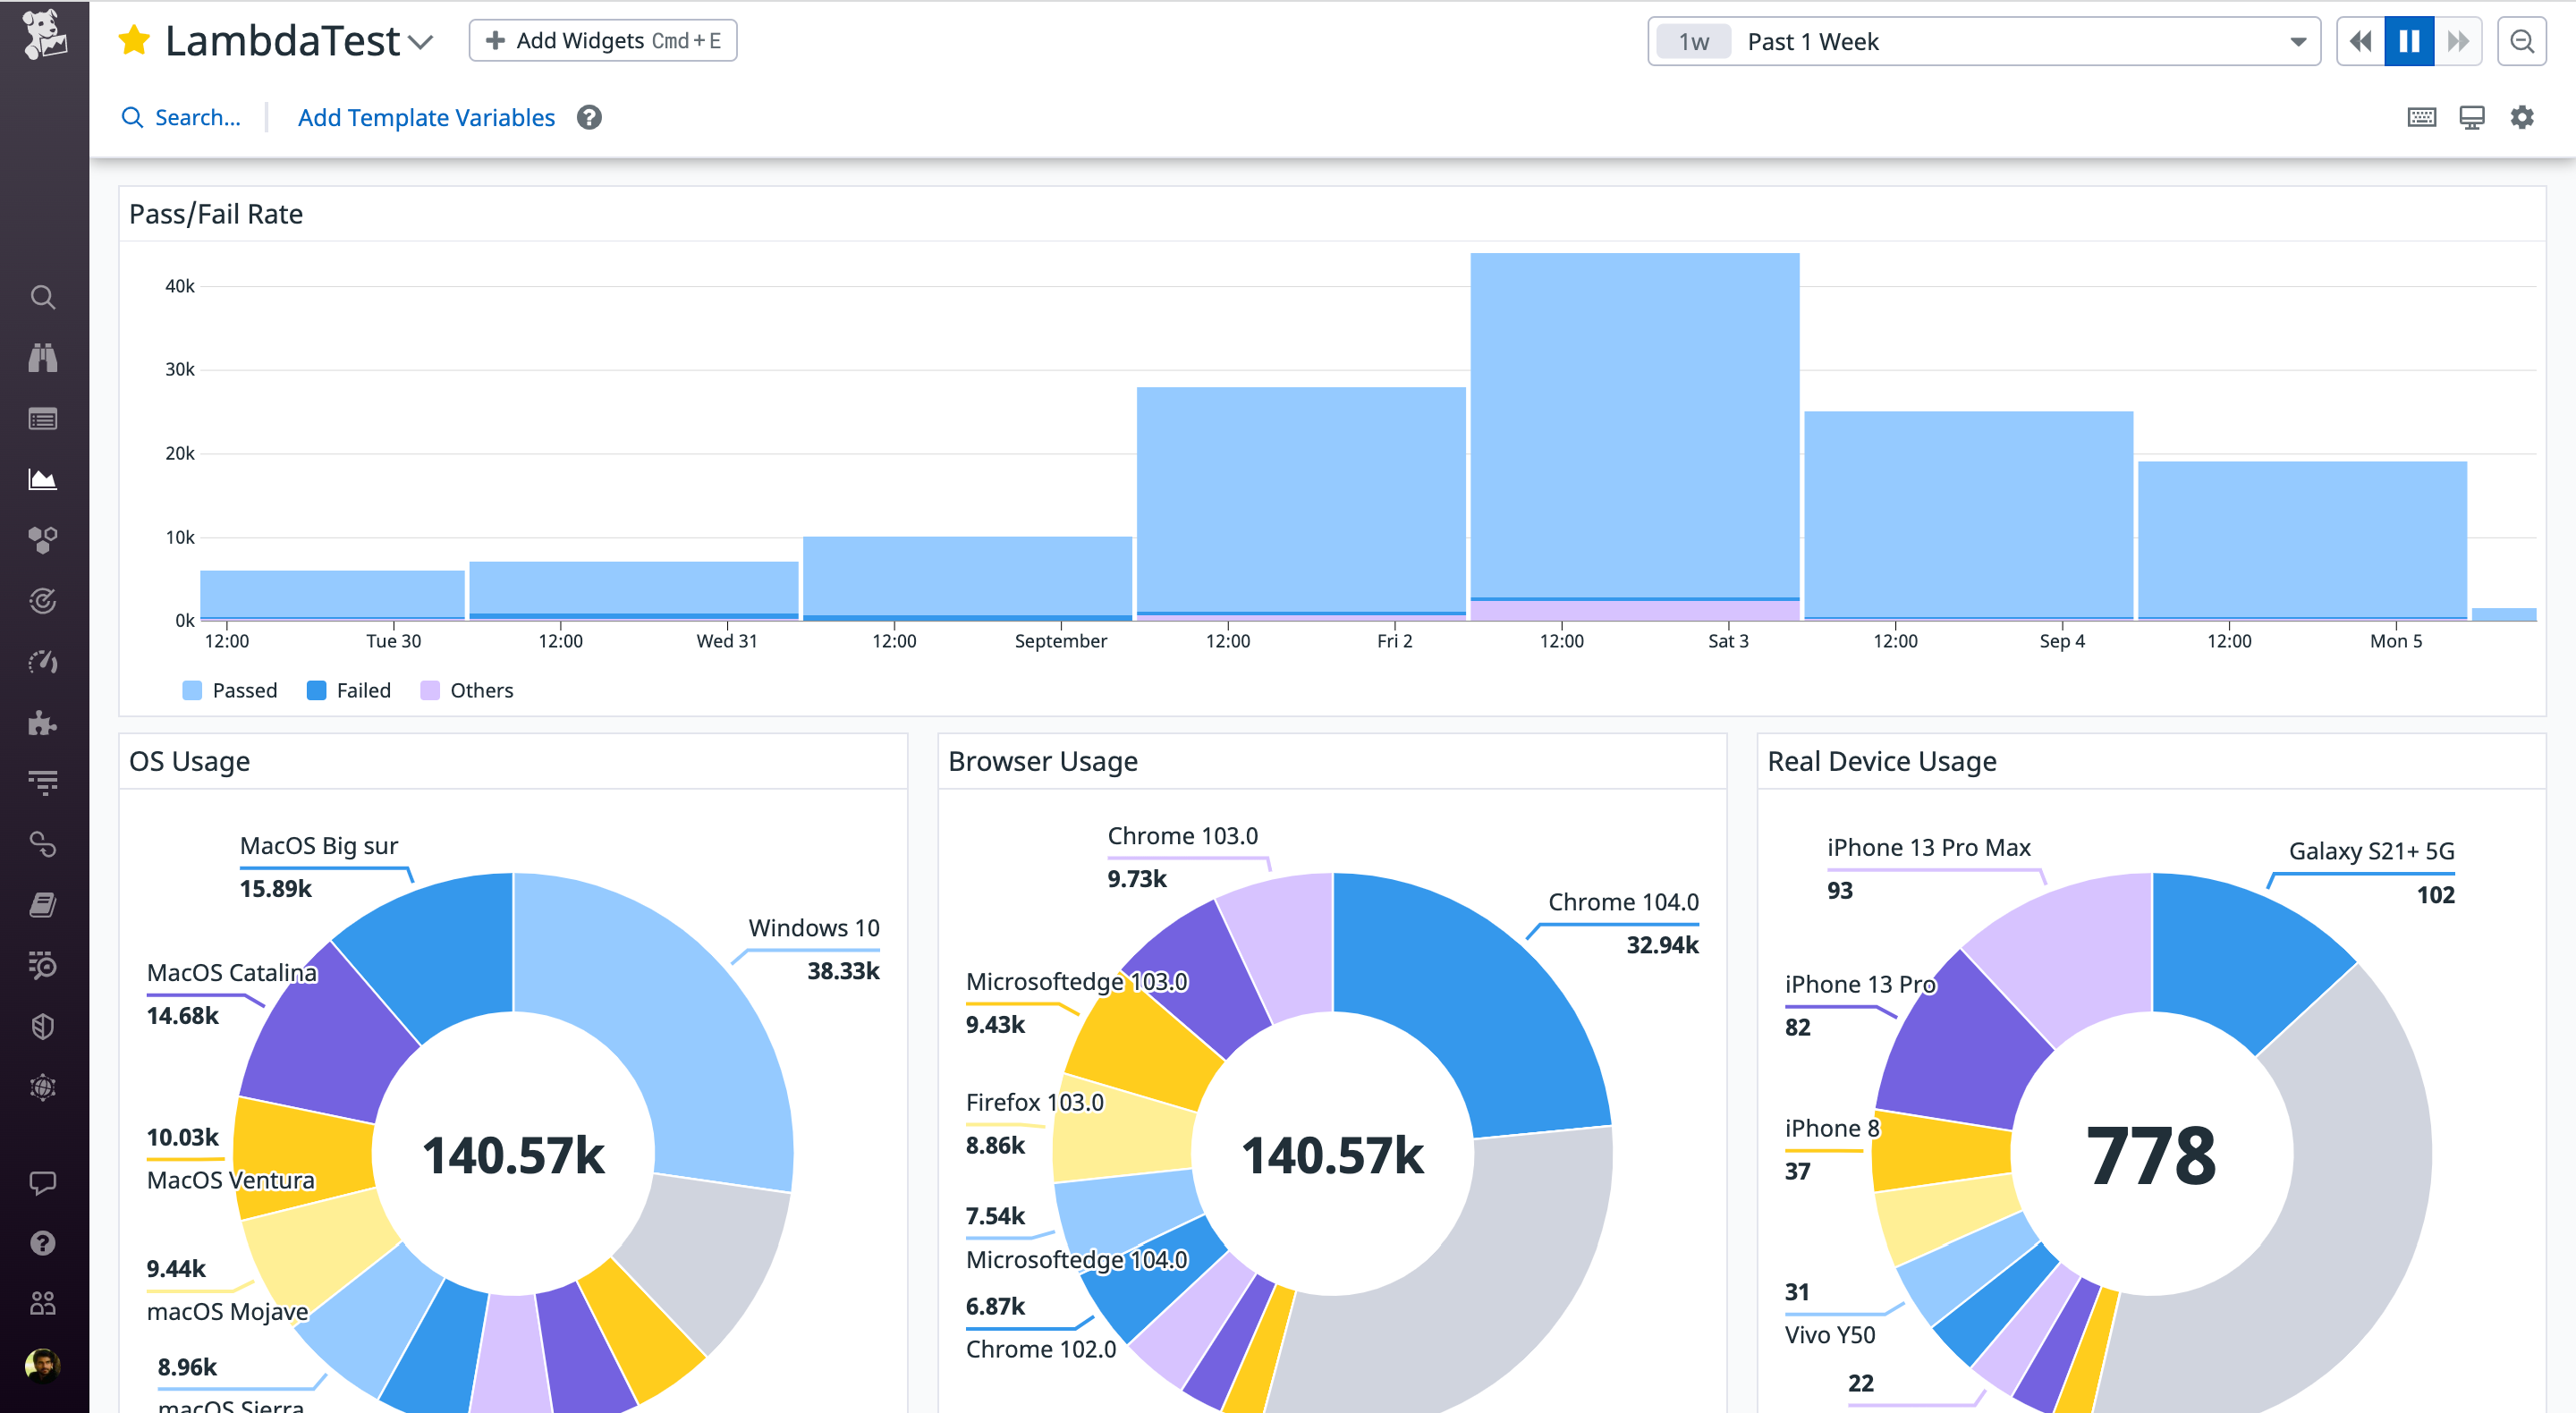Image resolution: width=2576 pixels, height=1413 pixels.
Task: Open the Events list icon in sidebar
Action: pyautogui.click(x=42, y=419)
